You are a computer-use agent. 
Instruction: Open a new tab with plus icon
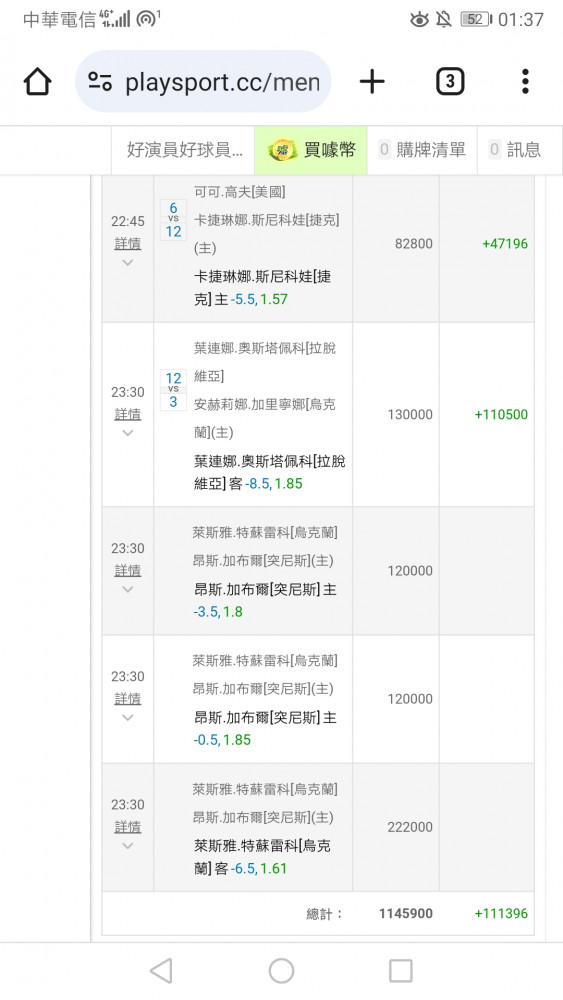(372, 82)
